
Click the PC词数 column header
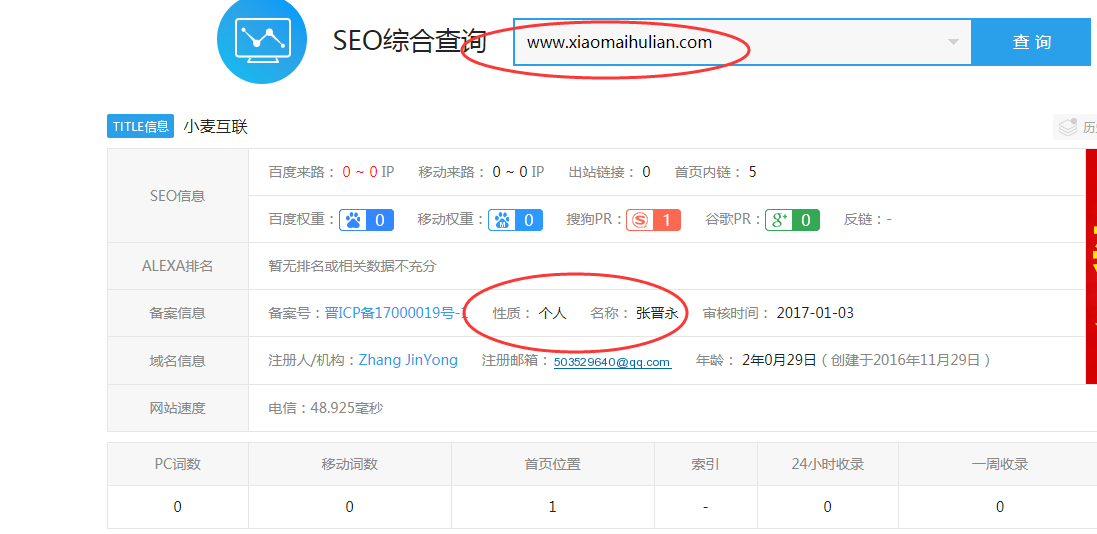[178, 464]
